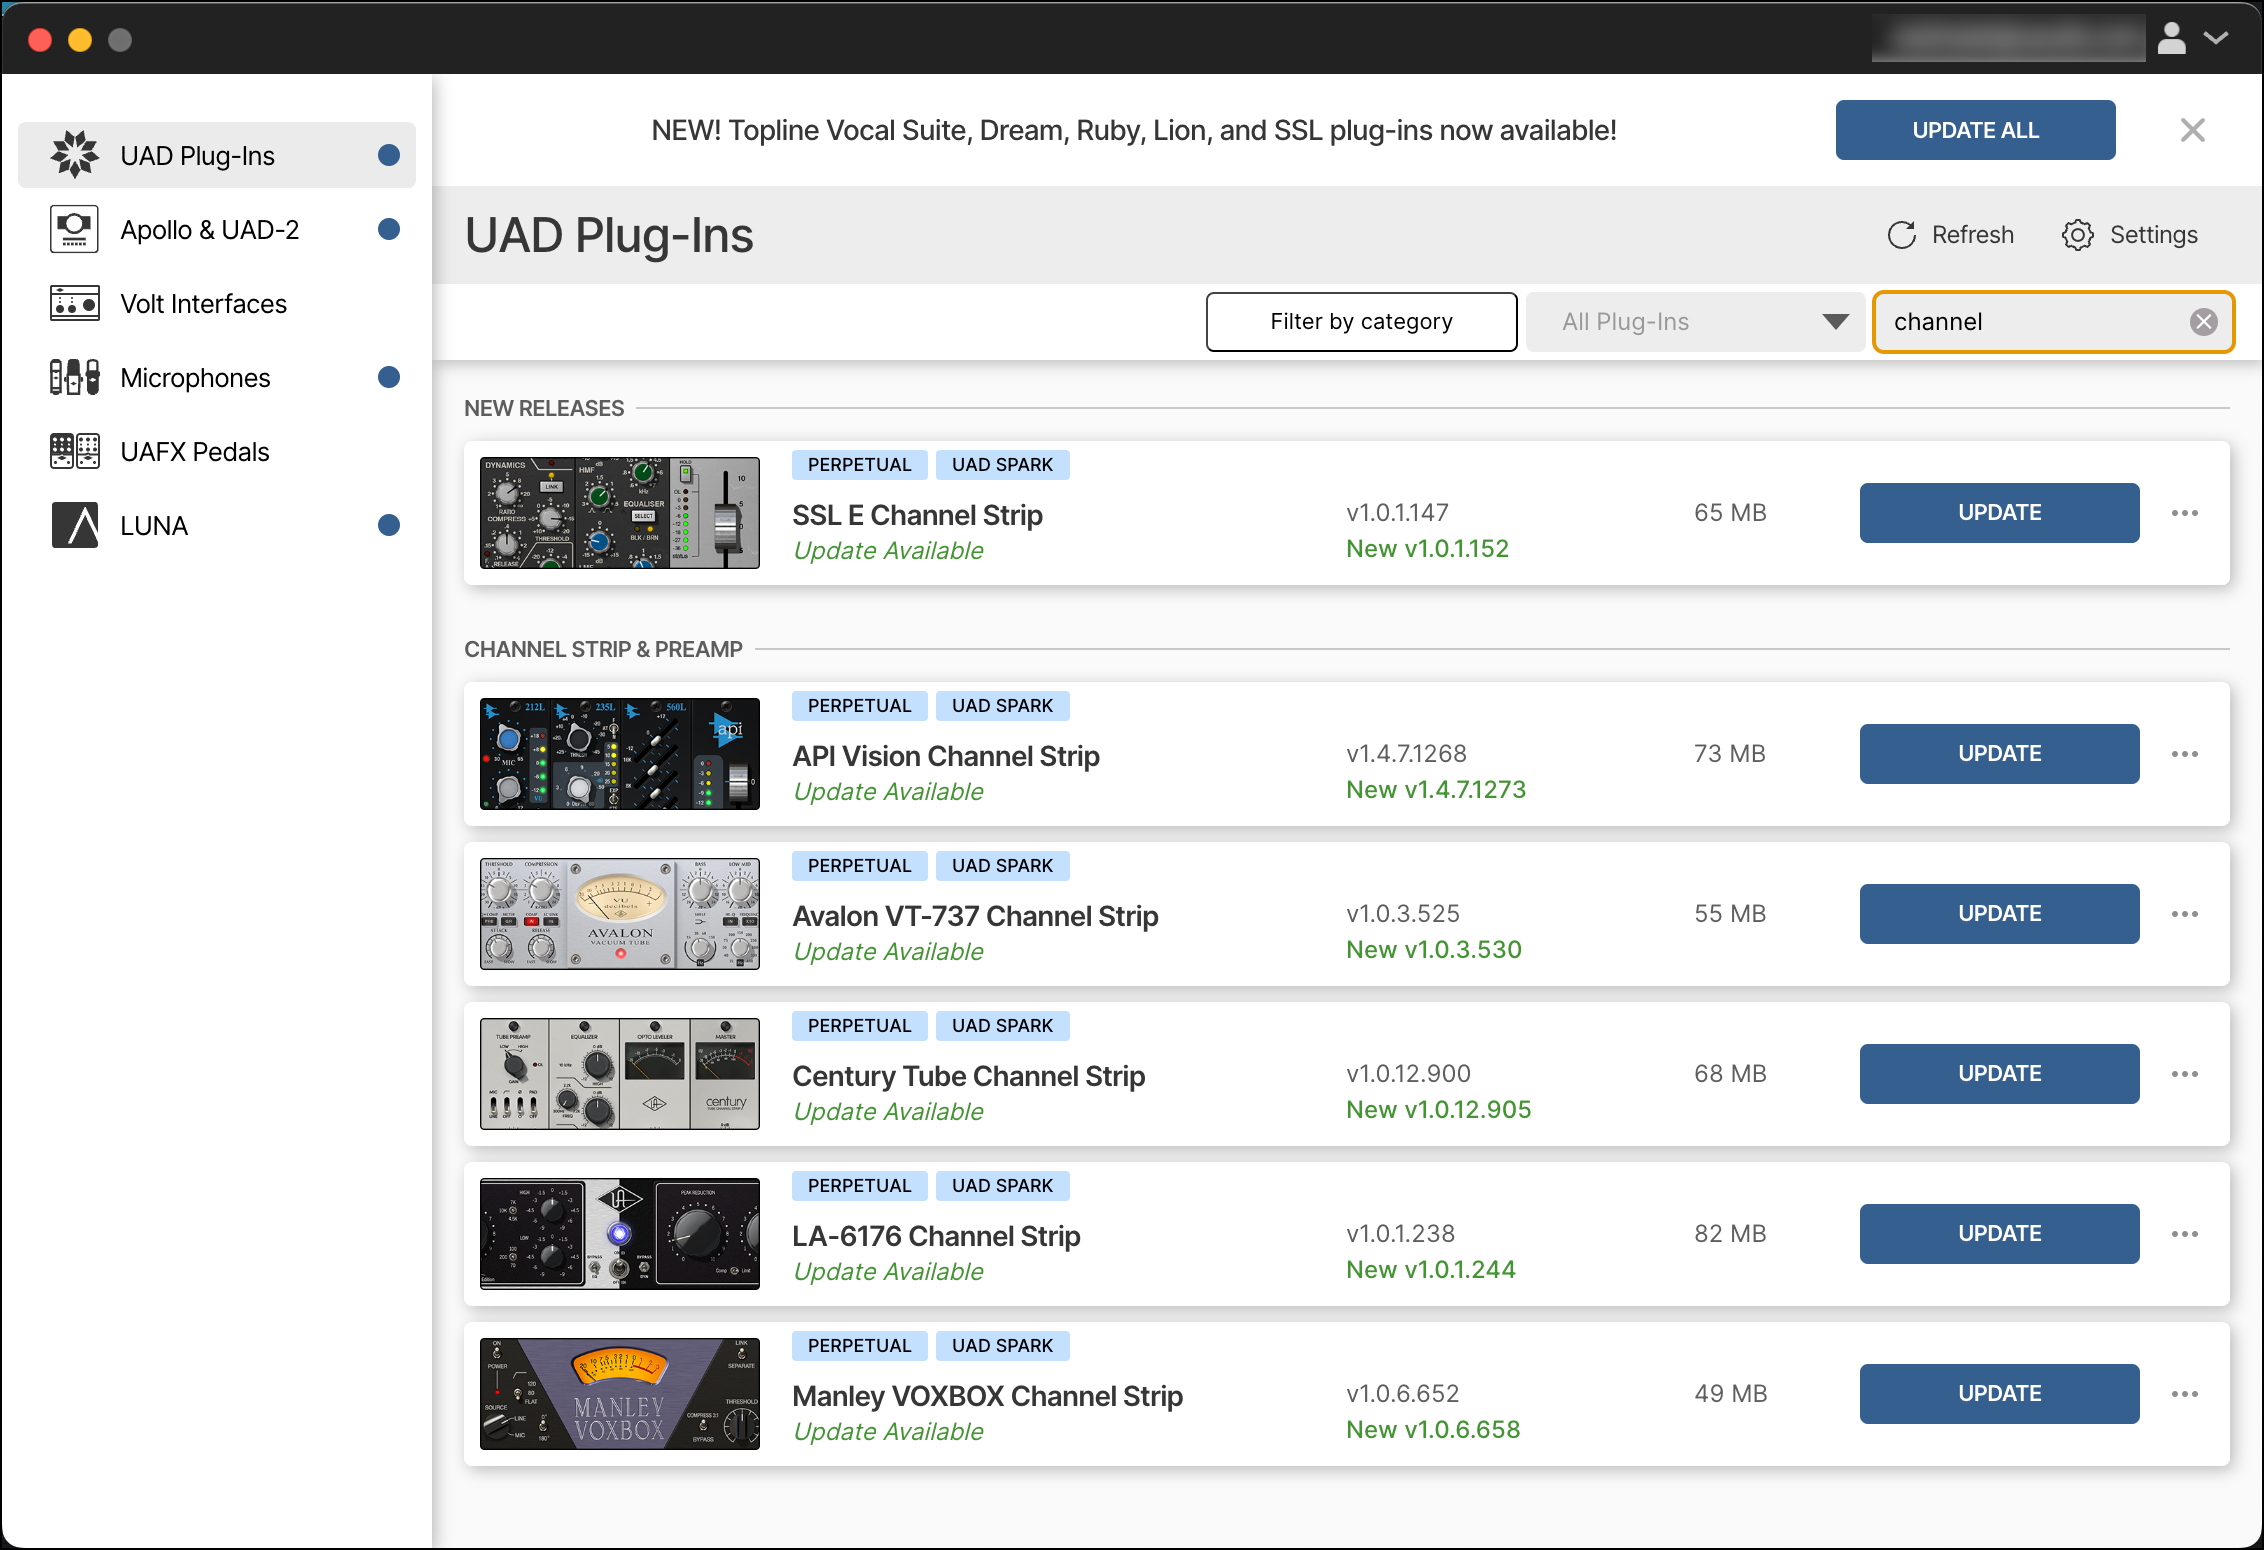Click PERPETUAL tag on Century Tube row
The image size is (2264, 1550).
pyautogui.click(x=859, y=1026)
